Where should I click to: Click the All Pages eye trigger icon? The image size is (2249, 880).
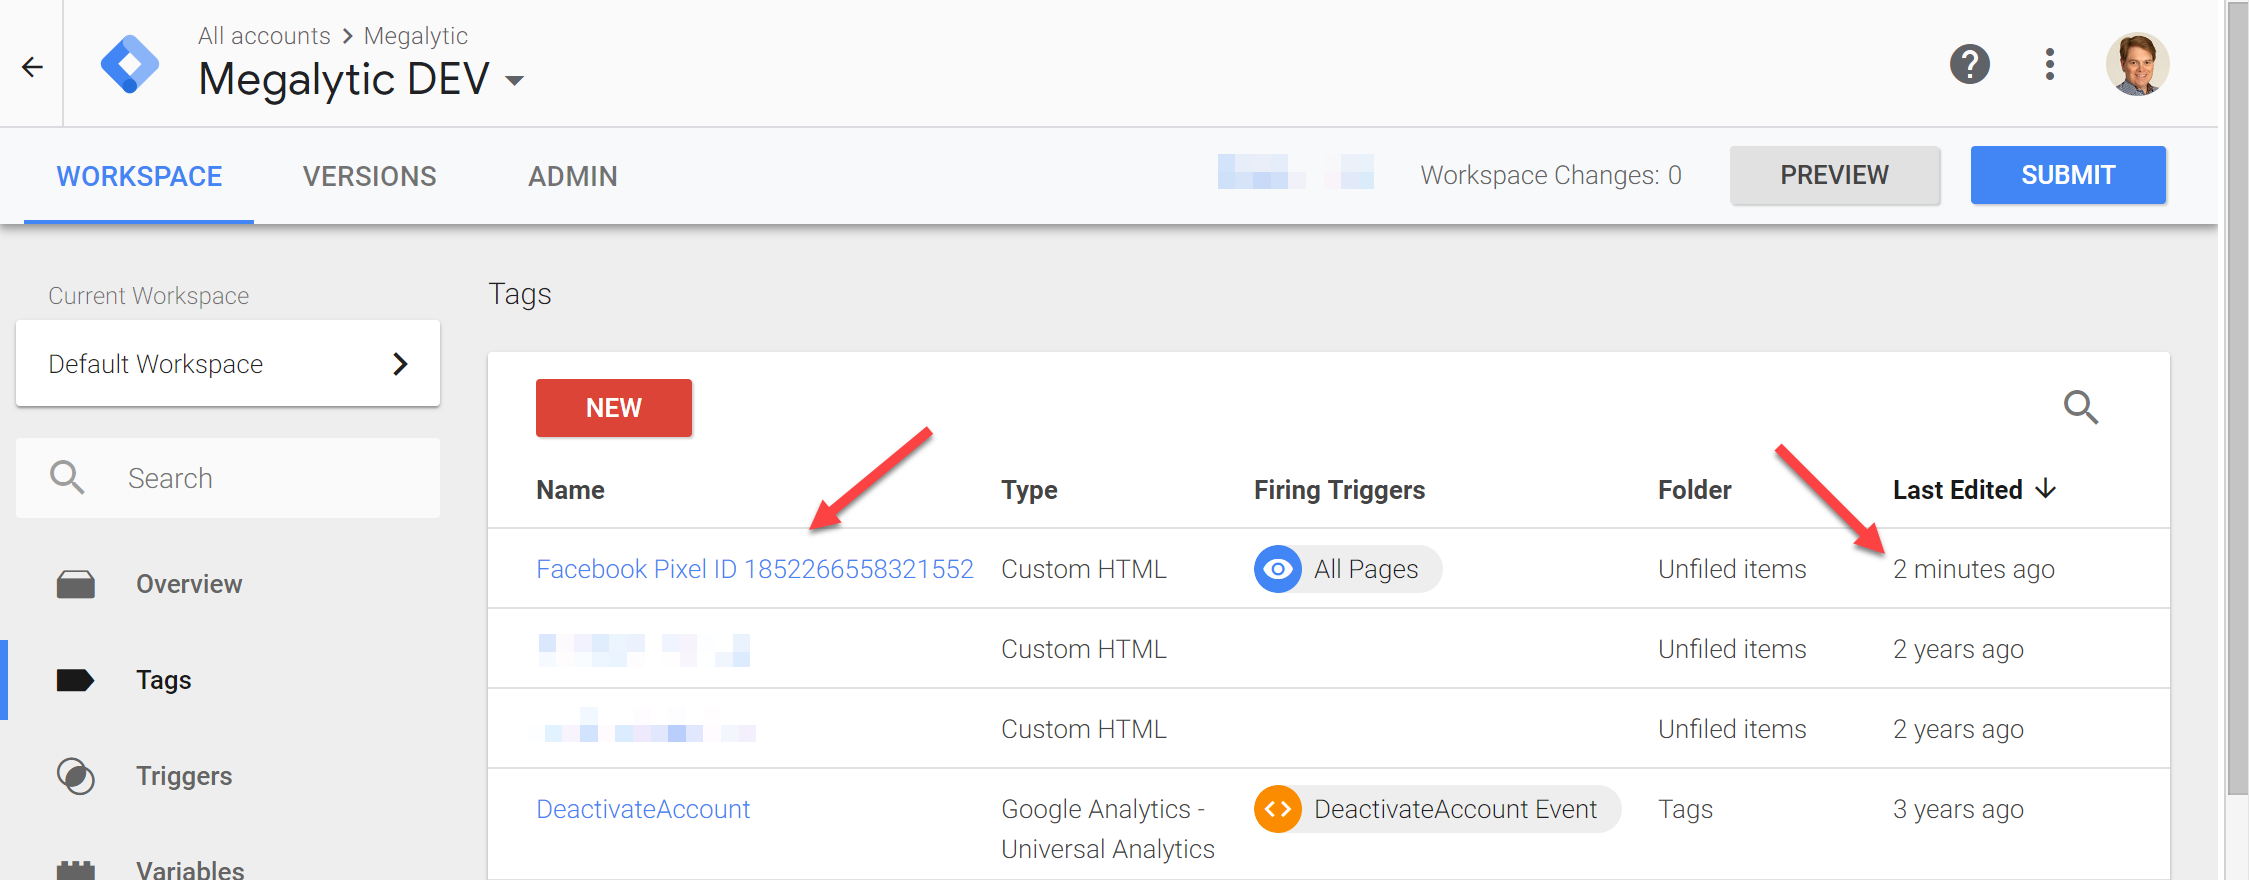pos(1277,569)
